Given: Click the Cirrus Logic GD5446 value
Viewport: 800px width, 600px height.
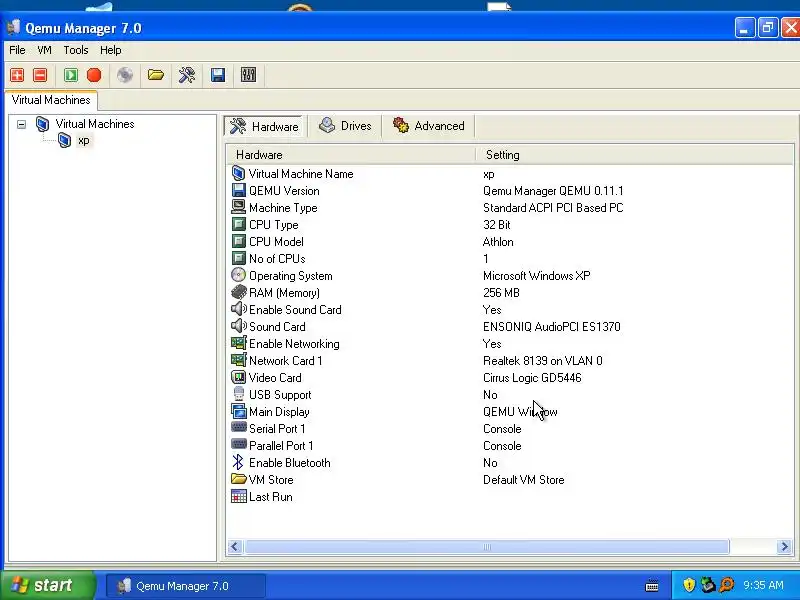Looking at the screenshot, I should (532, 378).
